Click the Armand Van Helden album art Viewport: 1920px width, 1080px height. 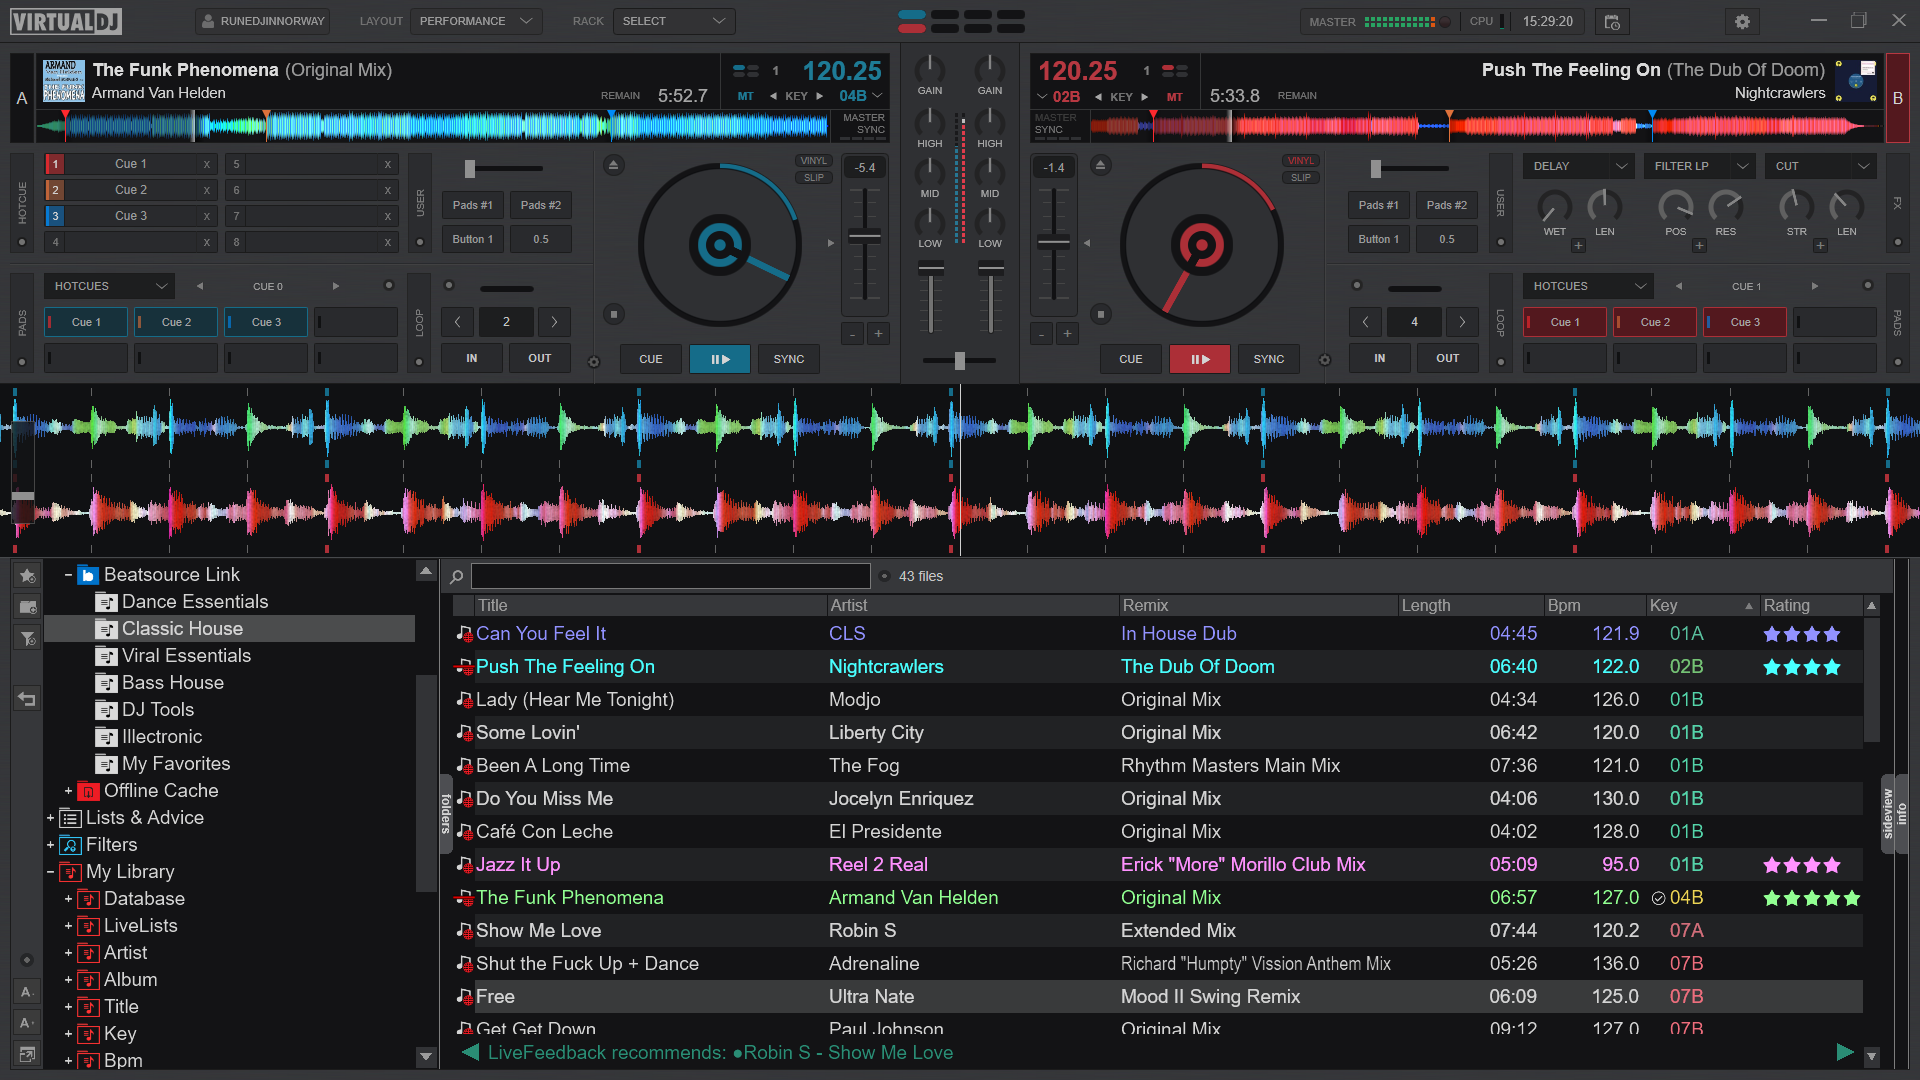[64, 81]
